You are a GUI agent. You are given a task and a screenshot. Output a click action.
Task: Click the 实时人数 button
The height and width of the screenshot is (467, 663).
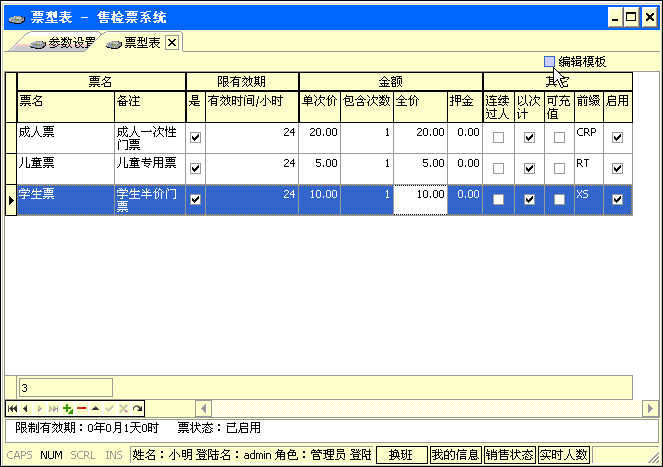pos(563,455)
